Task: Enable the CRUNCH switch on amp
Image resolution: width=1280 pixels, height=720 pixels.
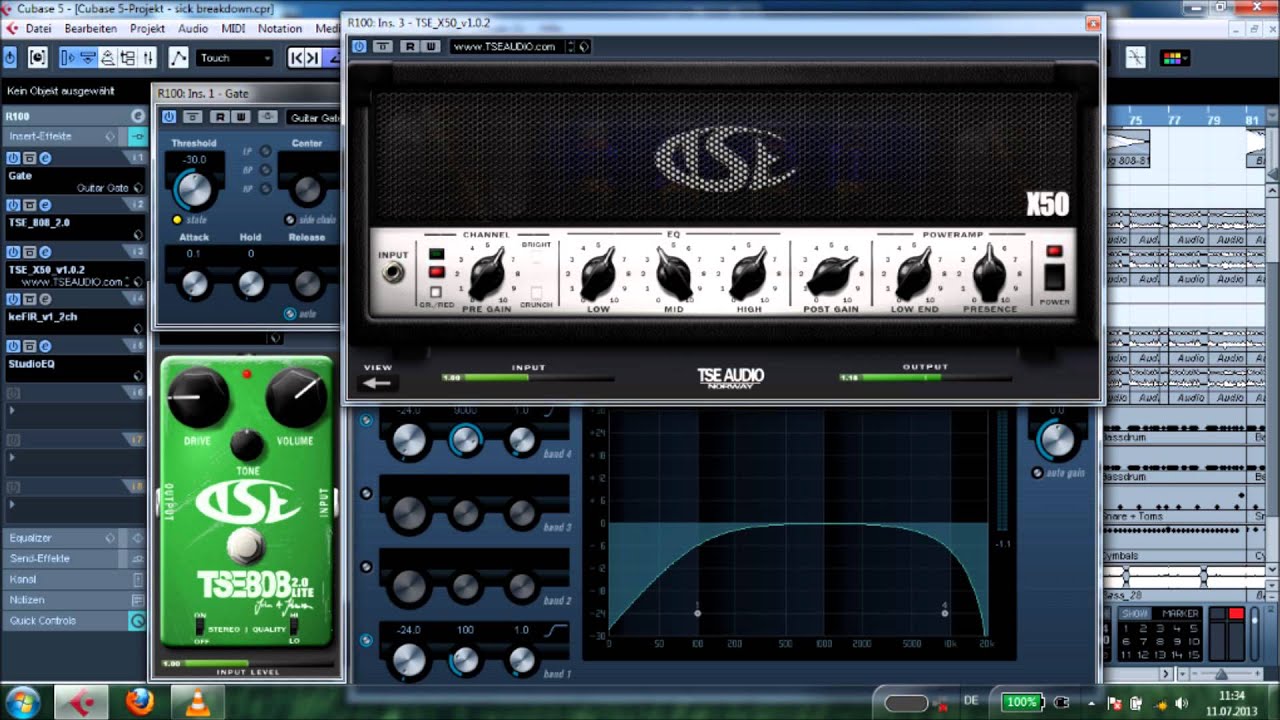Action: coord(536,292)
